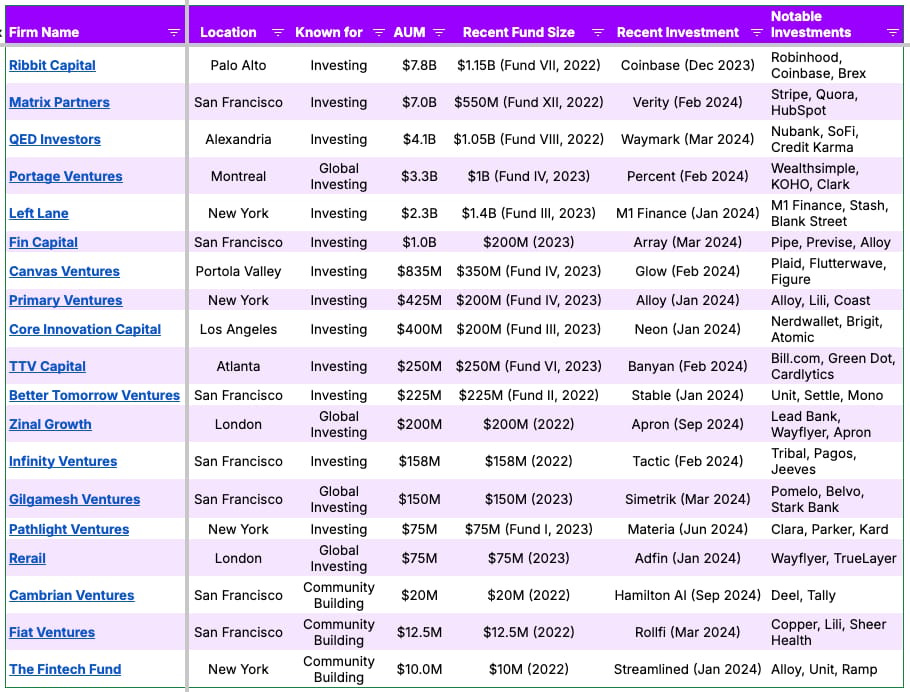Follow the Canvas Ventures link
This screenshot has height=692, width=910.
tap(64, 272)
